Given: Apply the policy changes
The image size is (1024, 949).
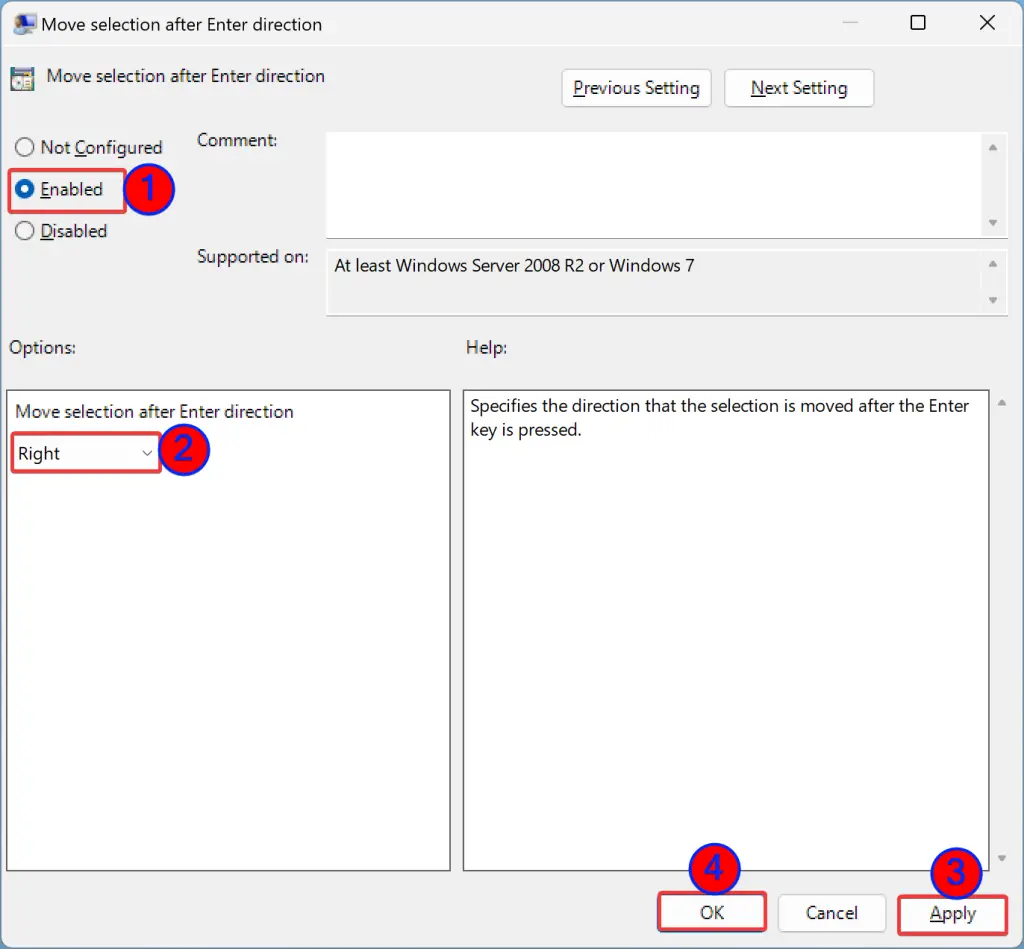Looking at the screenshot, I should tap(952, 913).
